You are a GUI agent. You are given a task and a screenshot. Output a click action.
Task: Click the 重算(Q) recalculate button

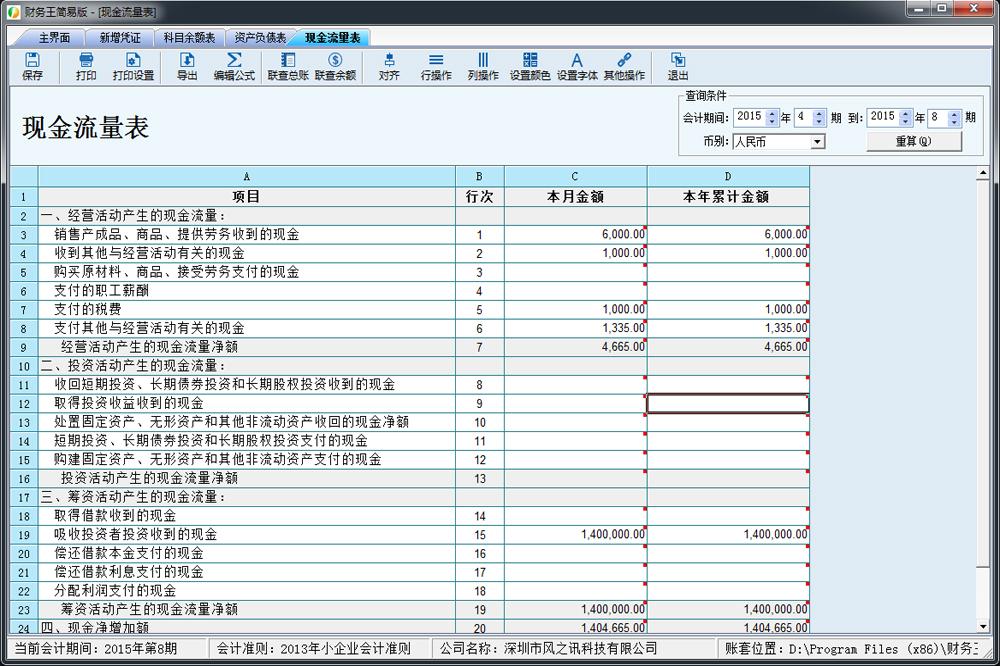click(x=913, y=141)
